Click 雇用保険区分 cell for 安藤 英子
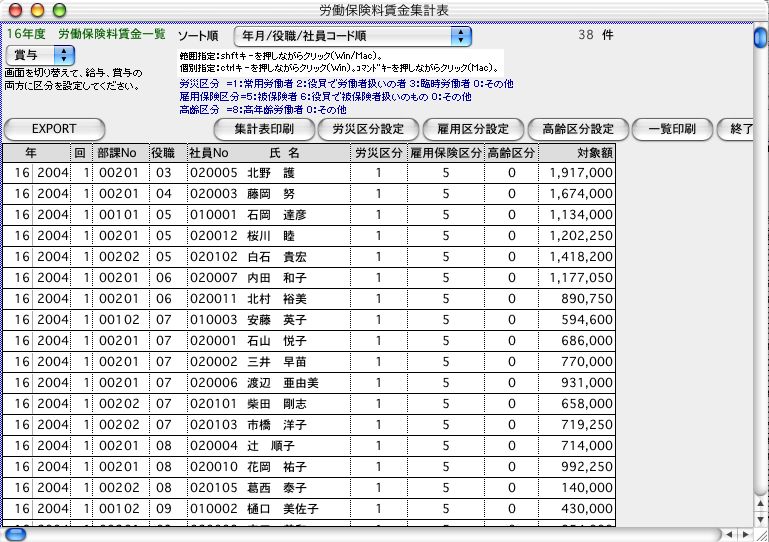 coord(445,318)
